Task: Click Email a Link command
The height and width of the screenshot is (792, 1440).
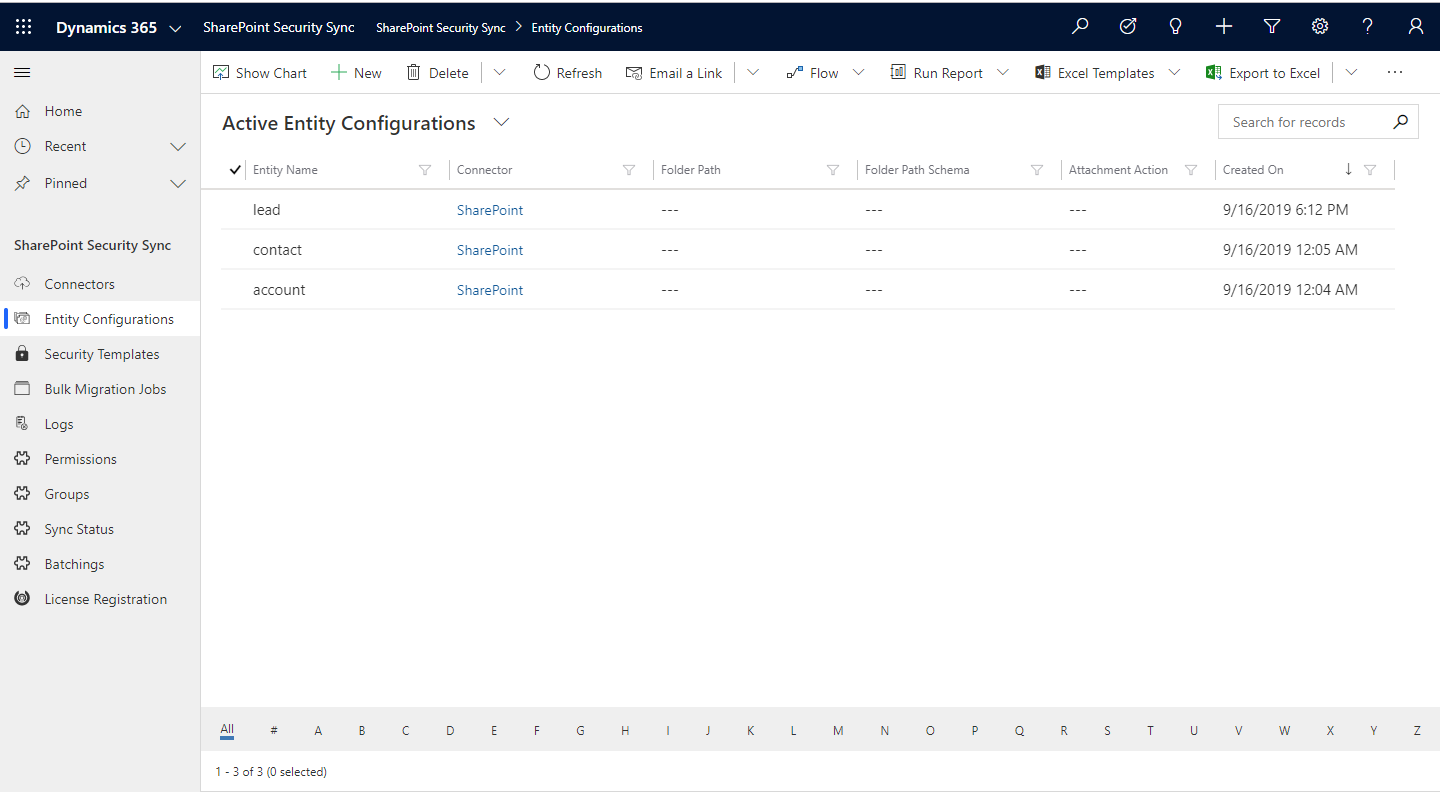Action: [x=673, y=73]
